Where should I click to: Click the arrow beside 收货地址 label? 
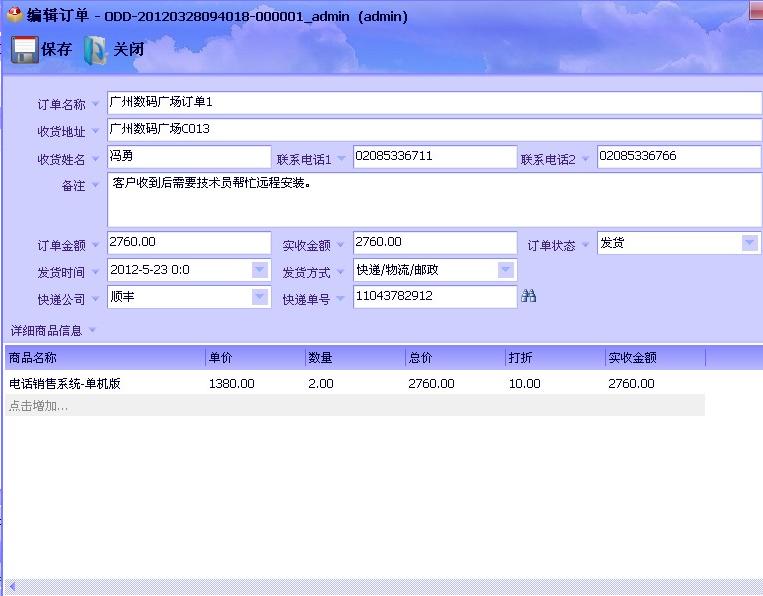(95, 130)
